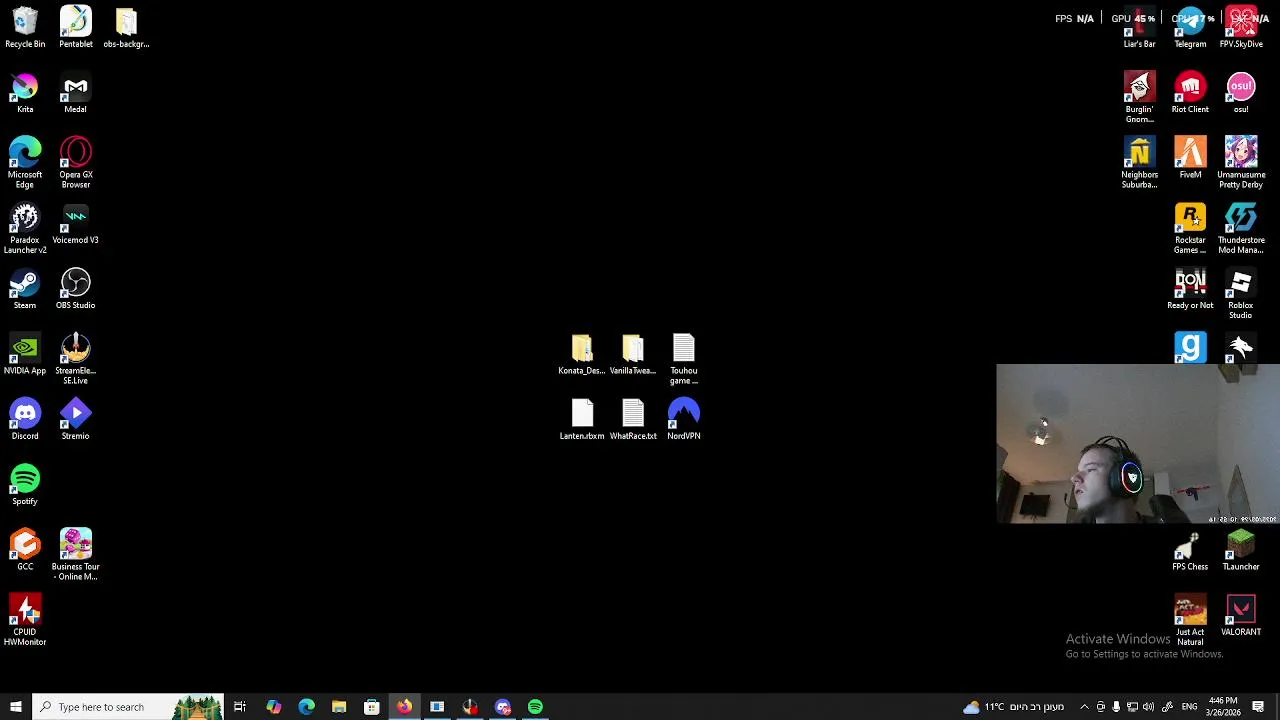This screenshot has height=720, width=1280.
Task: Switch to Firefox in the taskbar
Action: 404,707
